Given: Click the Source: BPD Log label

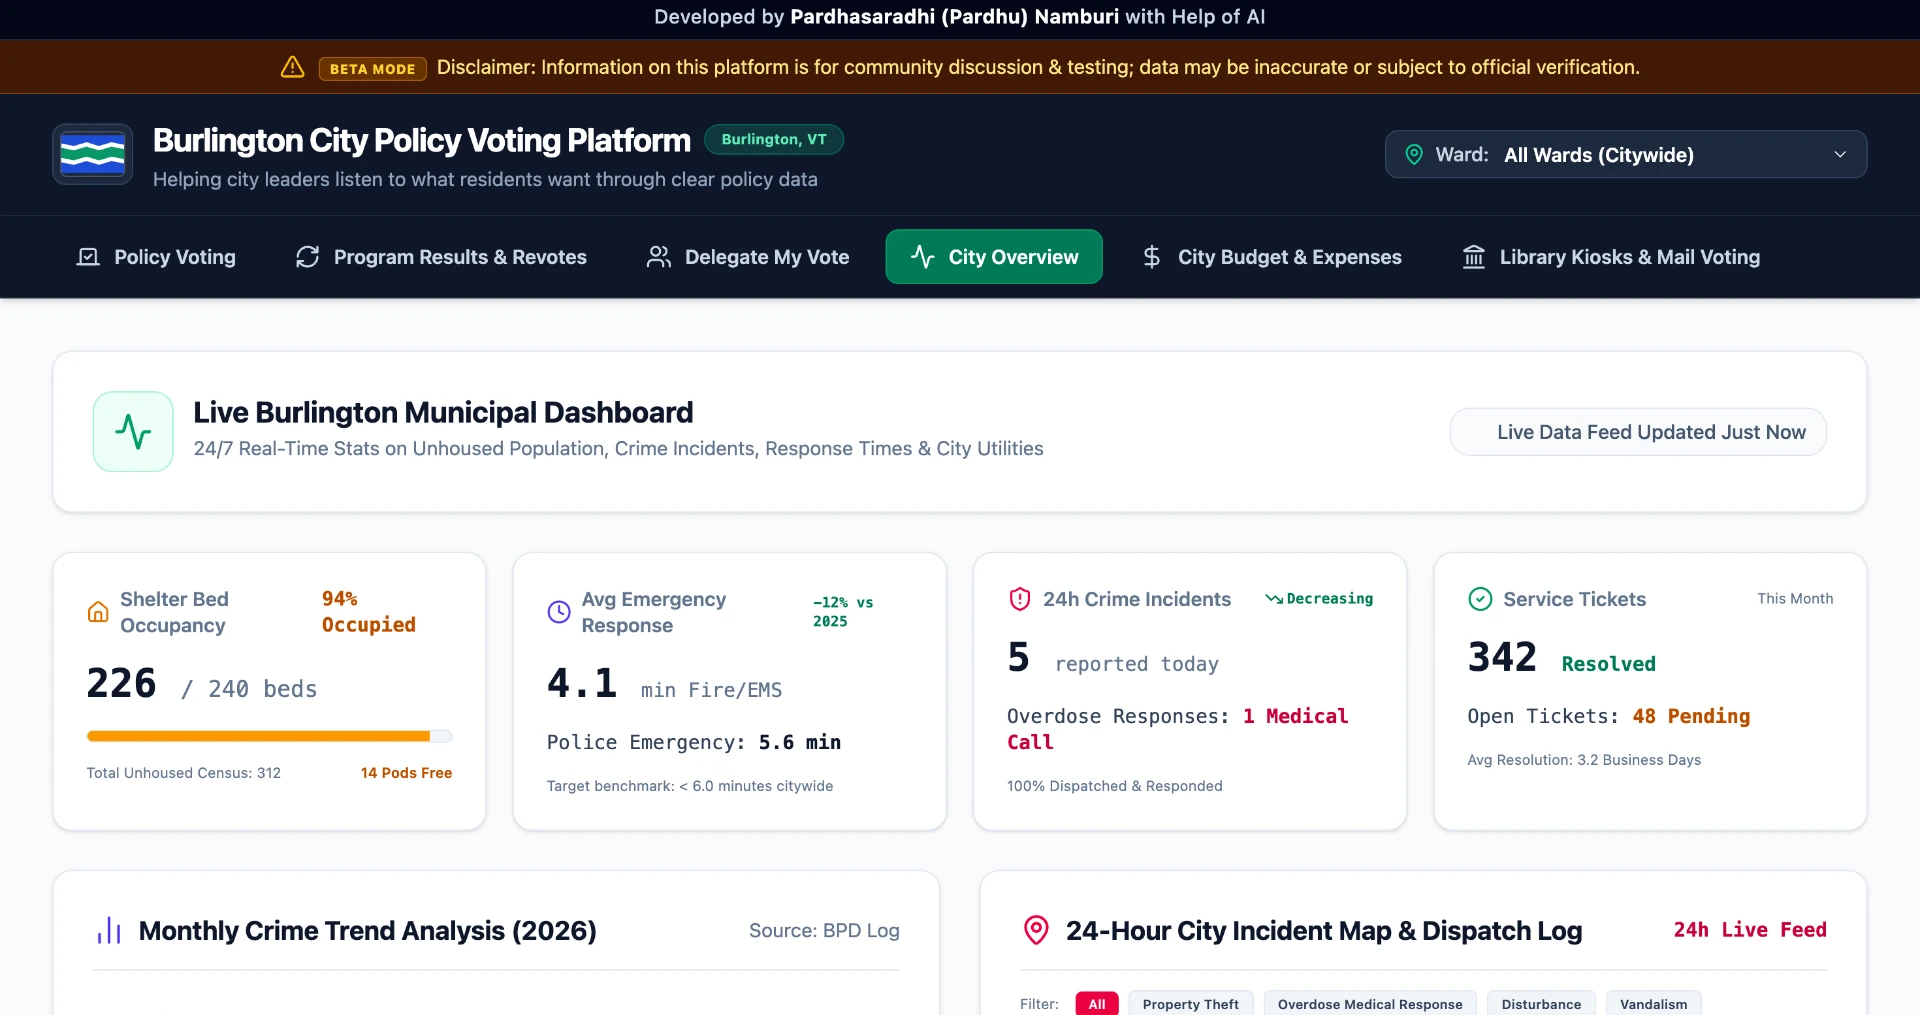Looking at the screenshot, I should [x=824, y=931].
